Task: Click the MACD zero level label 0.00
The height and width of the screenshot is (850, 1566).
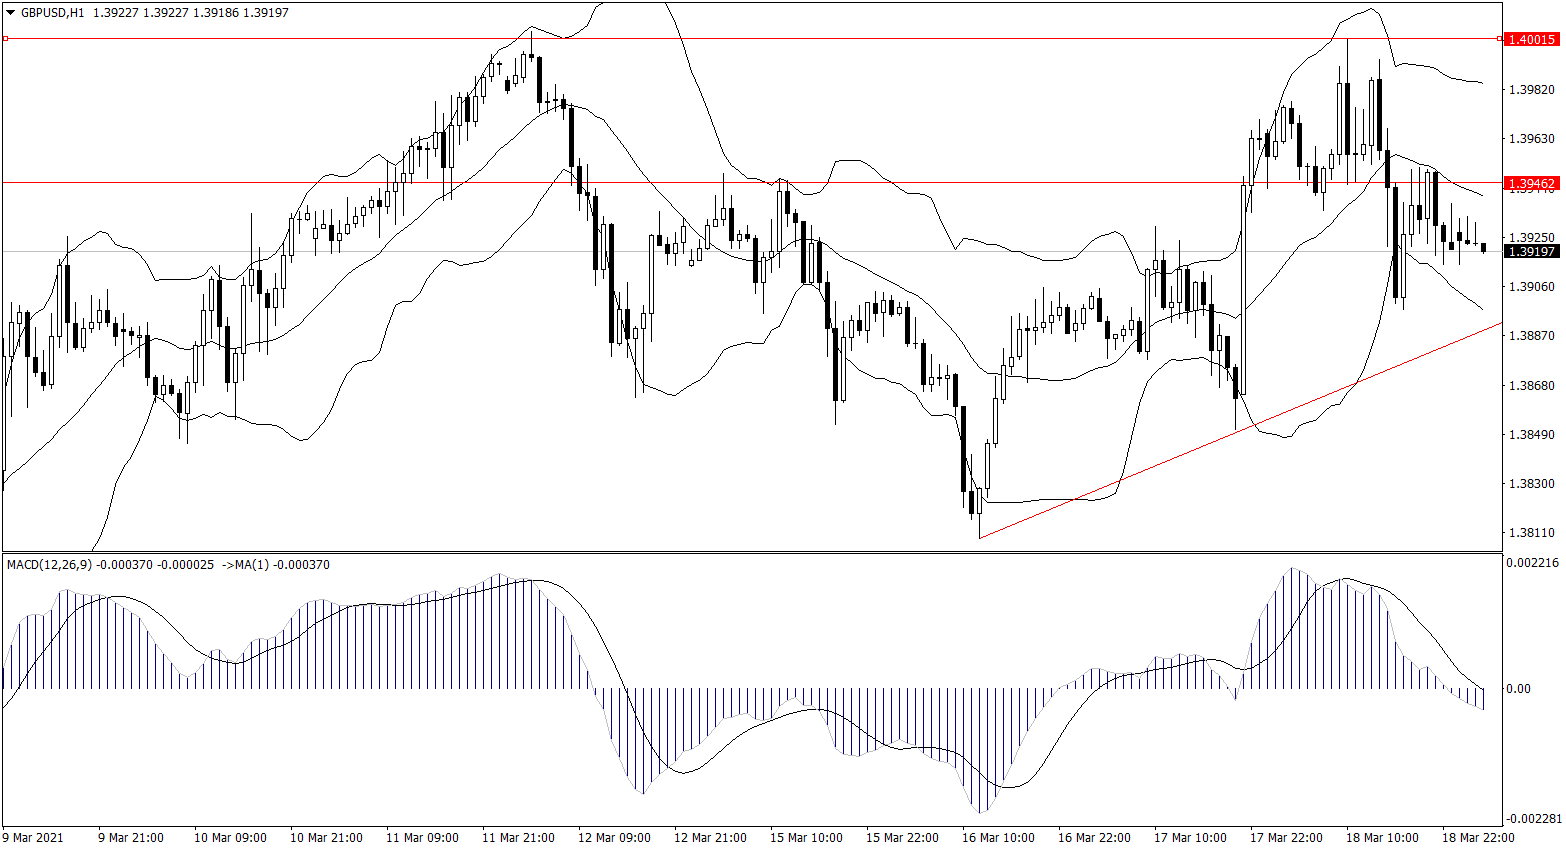Action: [1518, 688]
